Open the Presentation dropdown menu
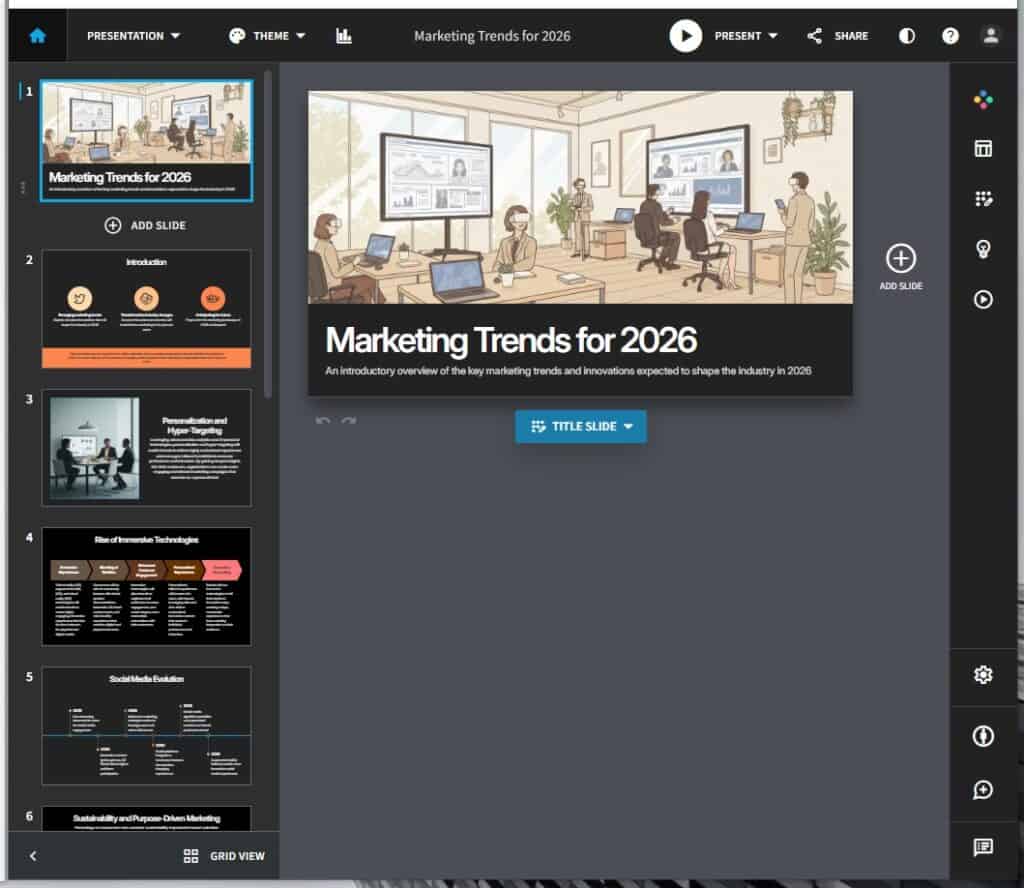Screen dimensions: 1024x888 coord(133,36)
